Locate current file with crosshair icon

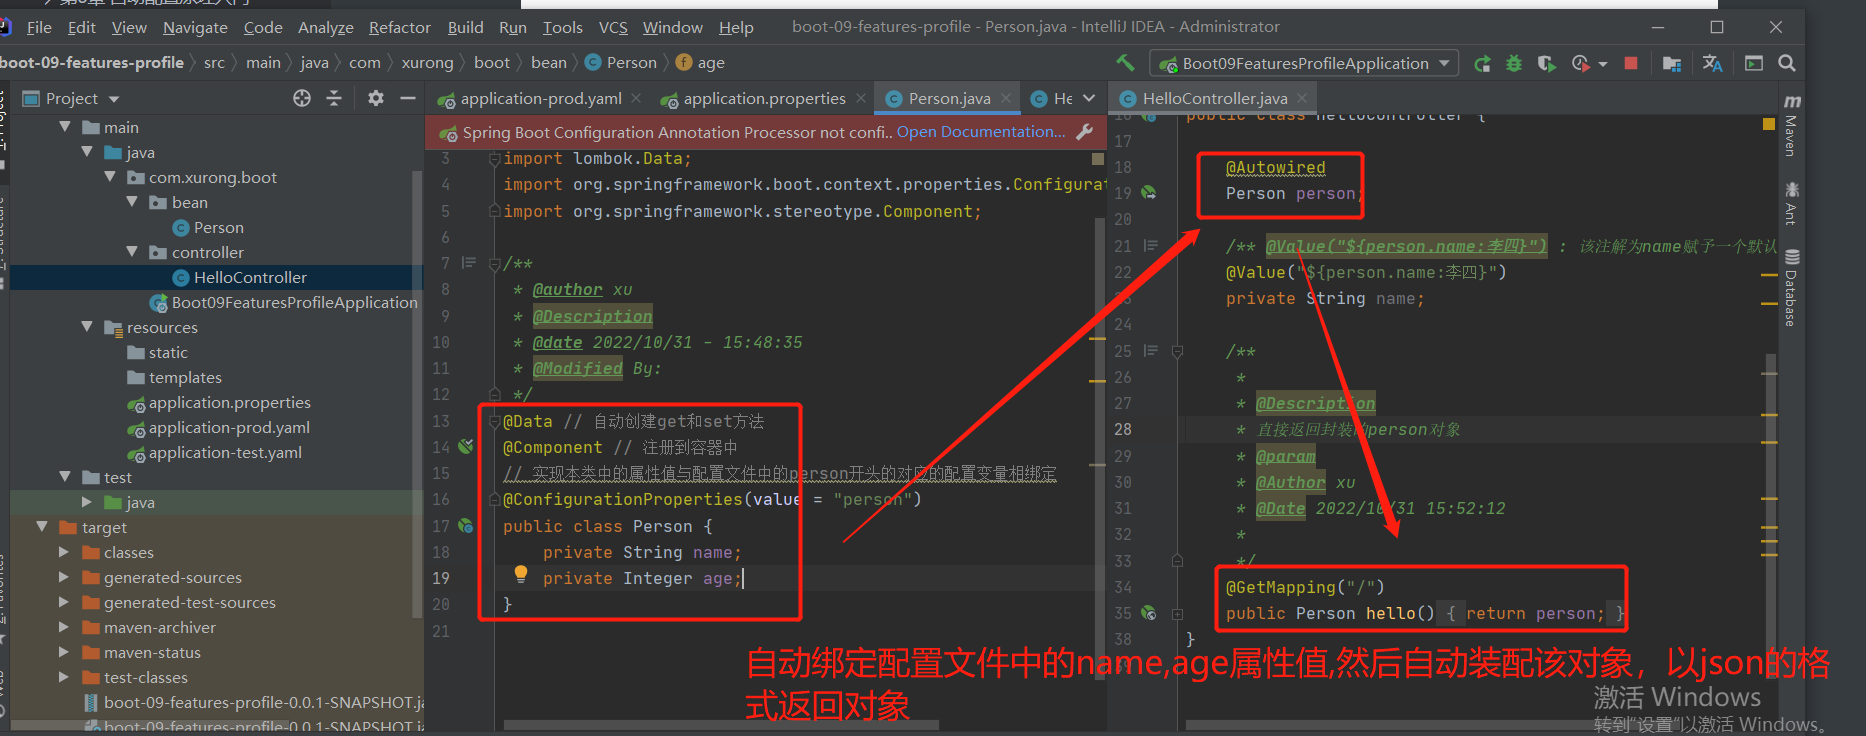[x=302, y=98]
